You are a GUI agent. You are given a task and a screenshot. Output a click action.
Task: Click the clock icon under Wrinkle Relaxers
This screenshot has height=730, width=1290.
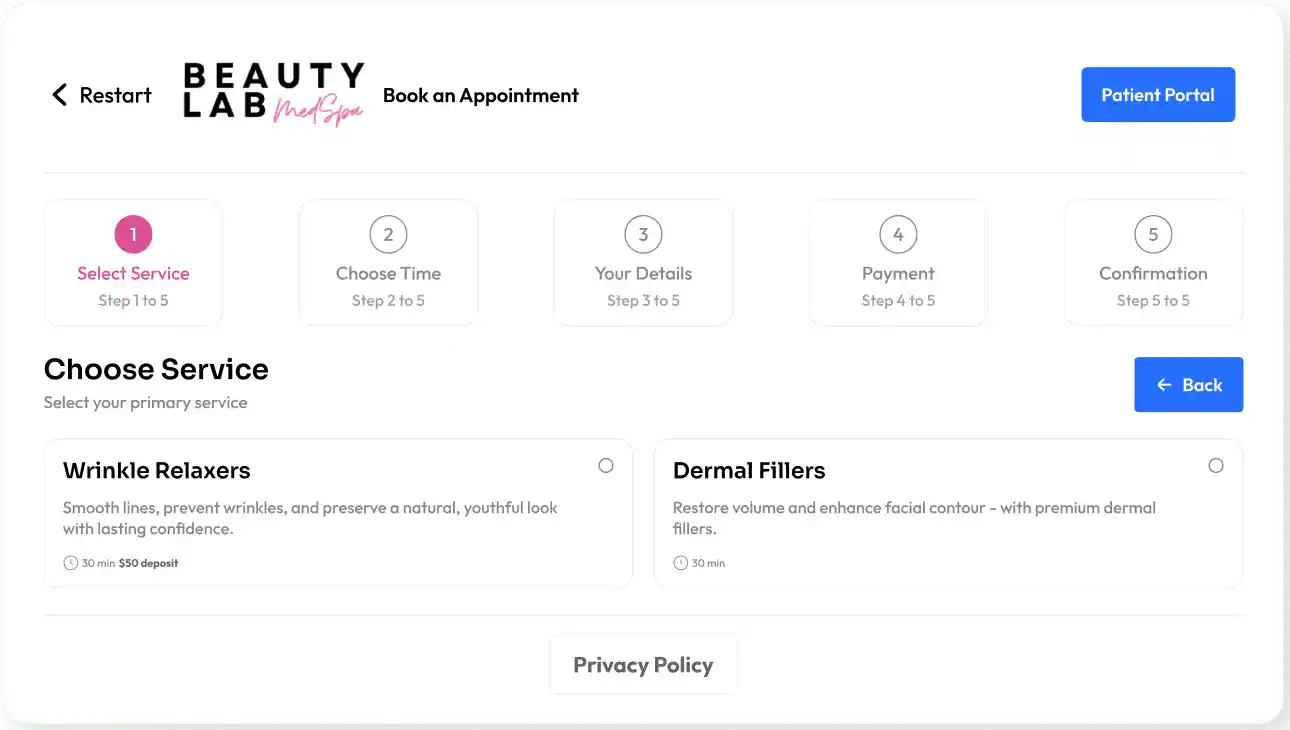[70, 563]
